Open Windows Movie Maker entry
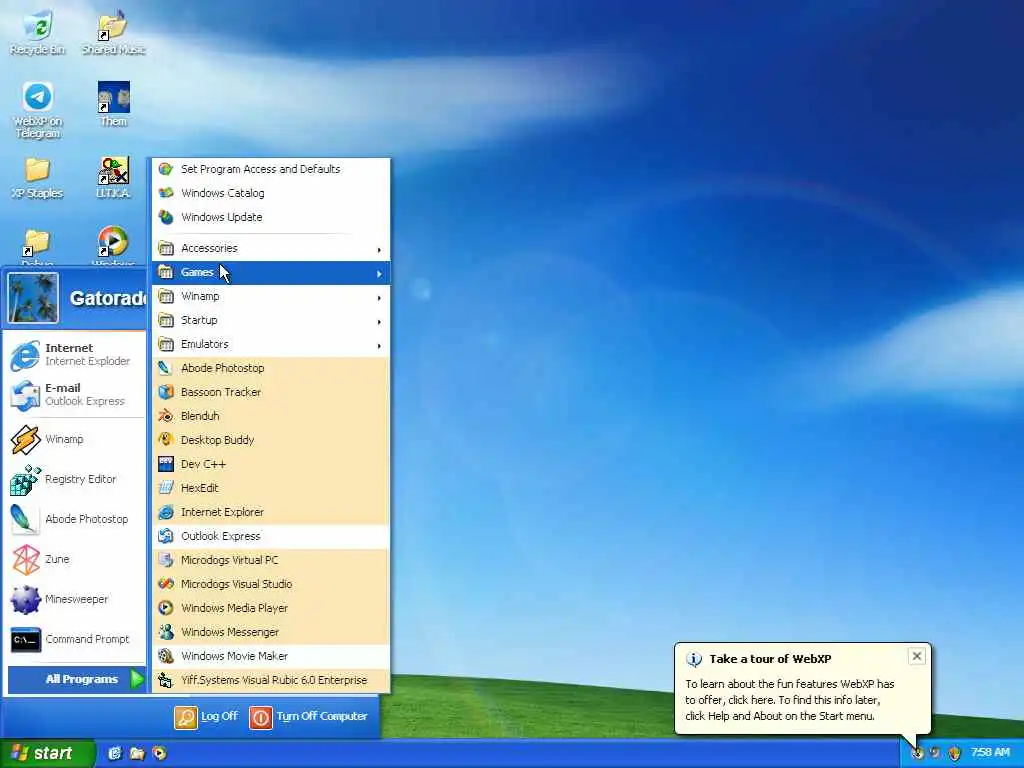 271,656
